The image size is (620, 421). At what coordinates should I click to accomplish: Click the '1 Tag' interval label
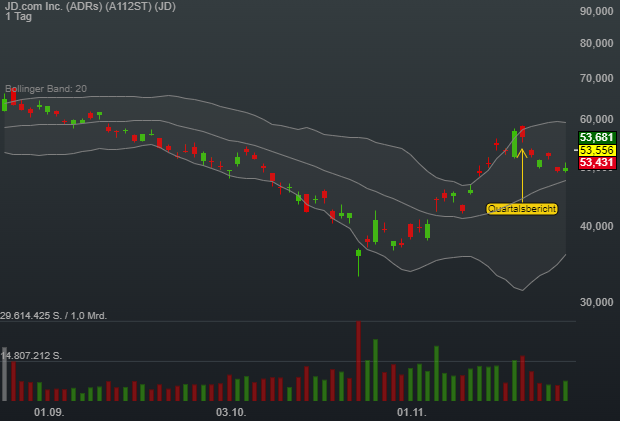(18, 17)
